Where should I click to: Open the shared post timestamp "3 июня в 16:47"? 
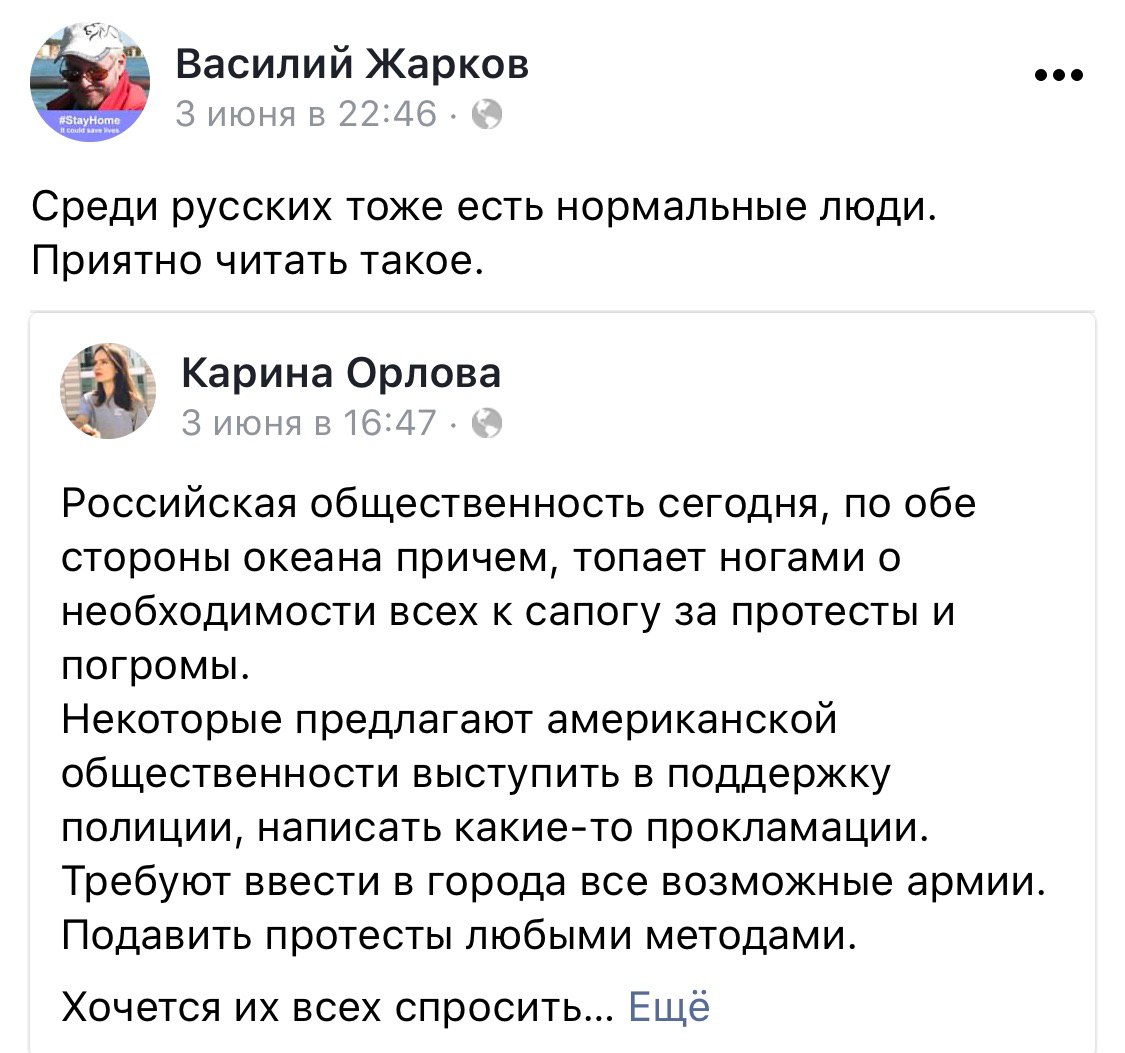308,424
